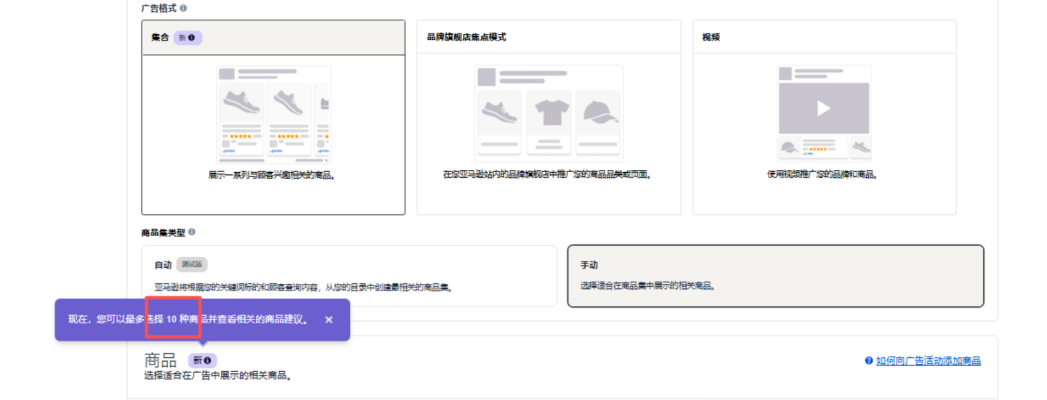Click the text 选择适合在广告中展示的相关商品。
1047x400 pixels.
(x=218, y=375)
